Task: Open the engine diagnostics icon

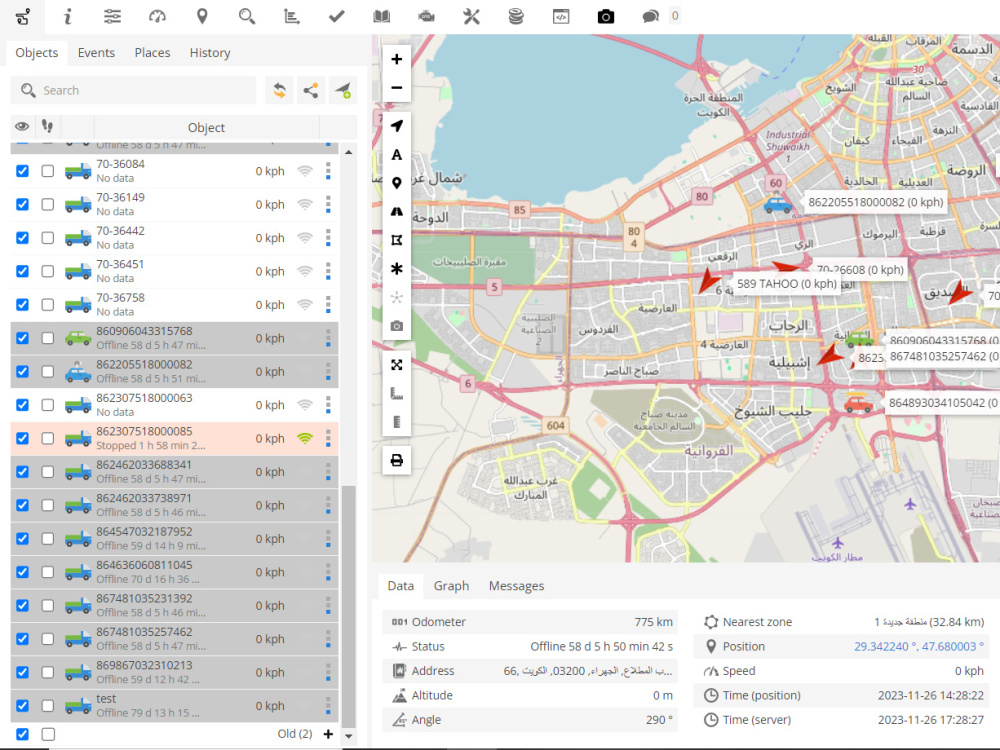Action: click(x=426, y=17)
